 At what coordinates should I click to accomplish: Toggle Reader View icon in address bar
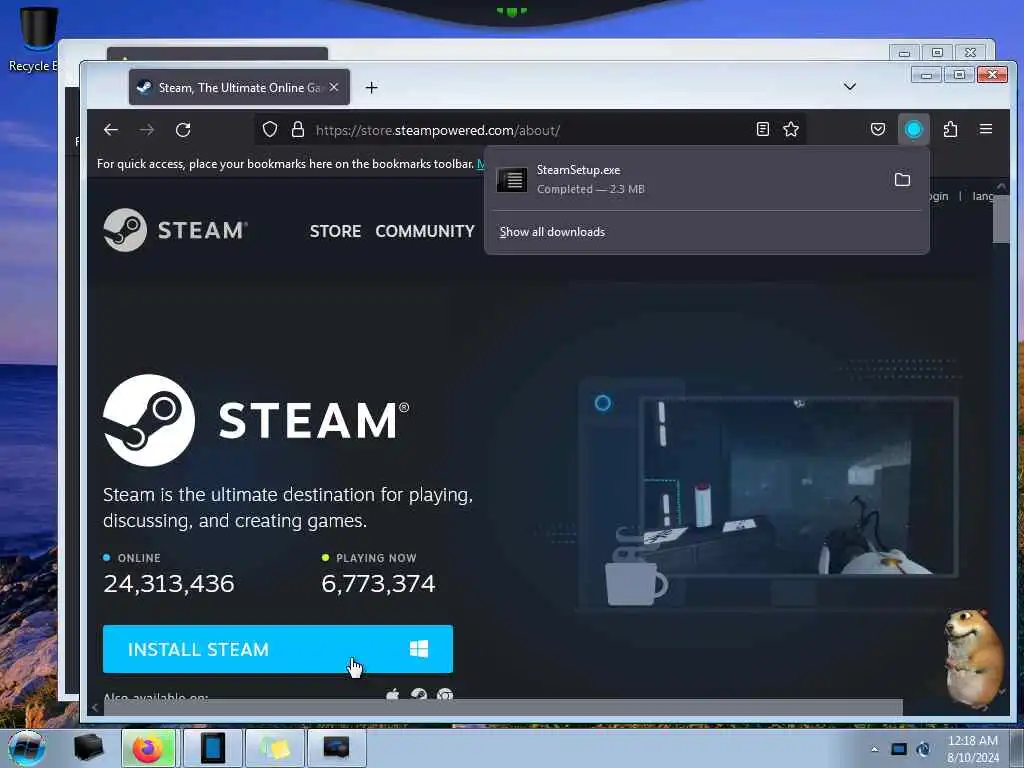tap(762, 129)
